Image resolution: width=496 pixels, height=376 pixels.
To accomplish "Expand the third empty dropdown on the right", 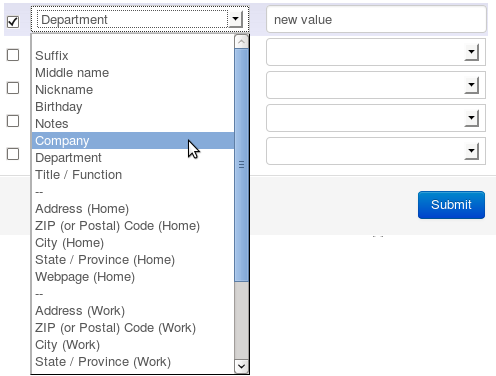I will coord(471,118).
